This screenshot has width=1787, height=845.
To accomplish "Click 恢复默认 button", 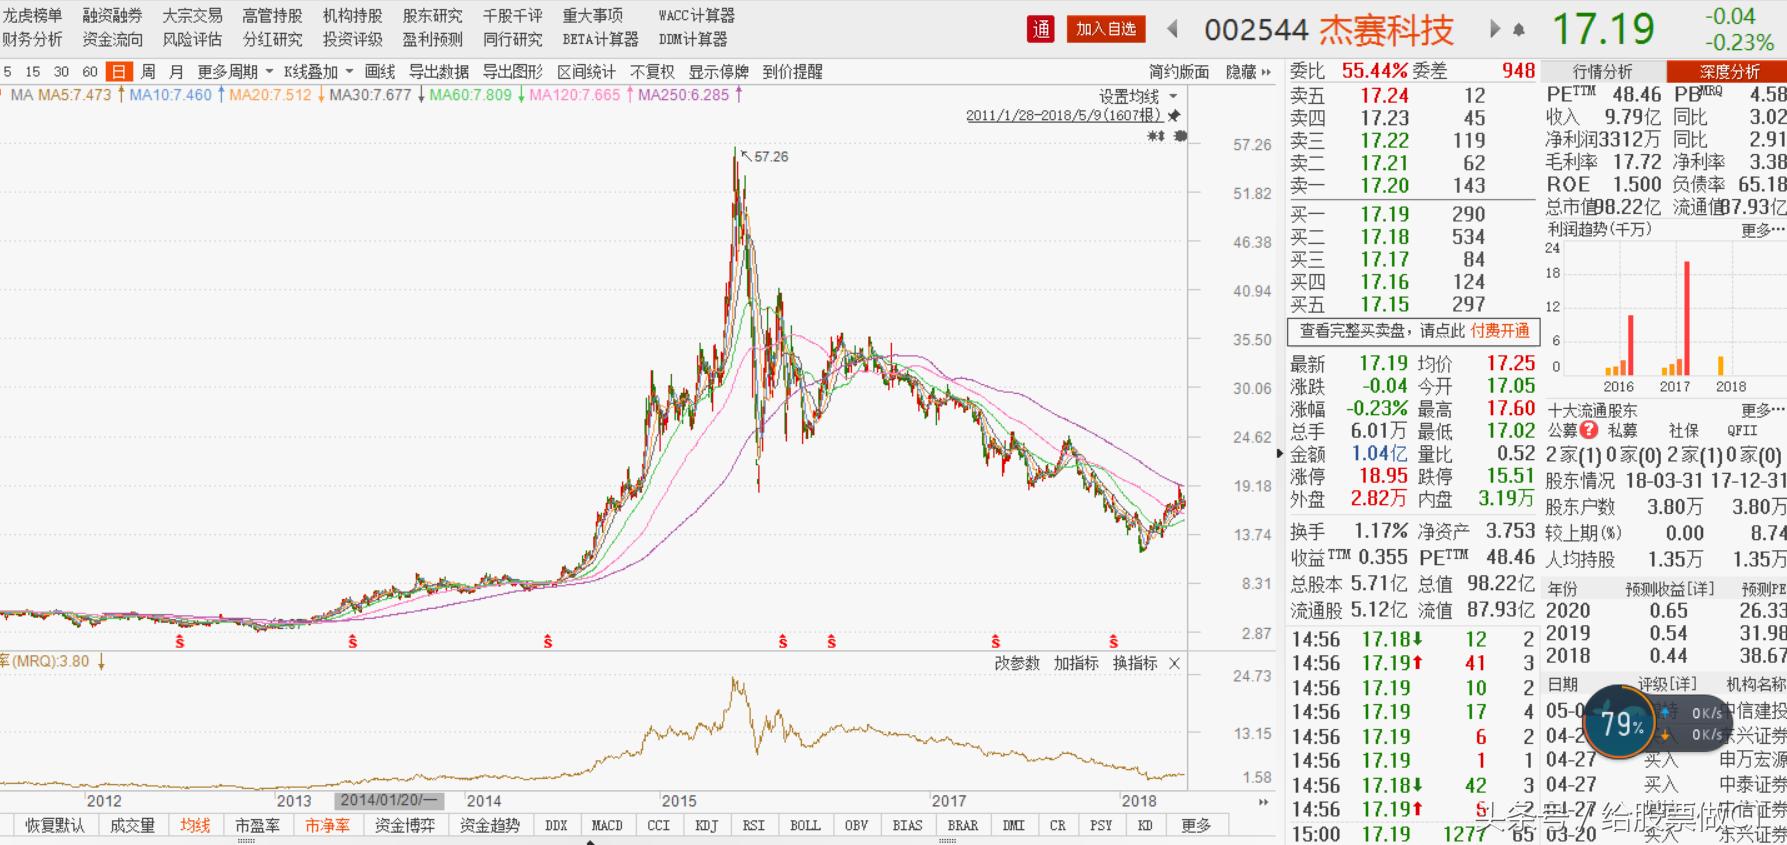I will 55,826.
